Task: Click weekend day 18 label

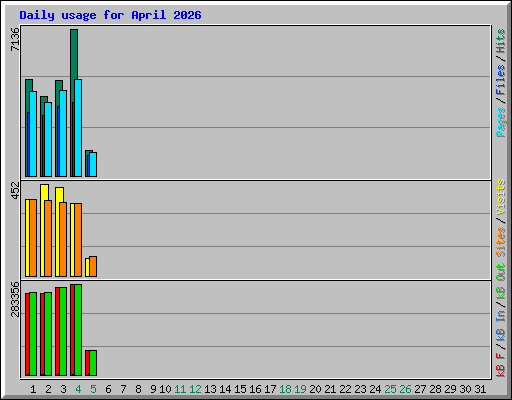Action: [285, 389]
